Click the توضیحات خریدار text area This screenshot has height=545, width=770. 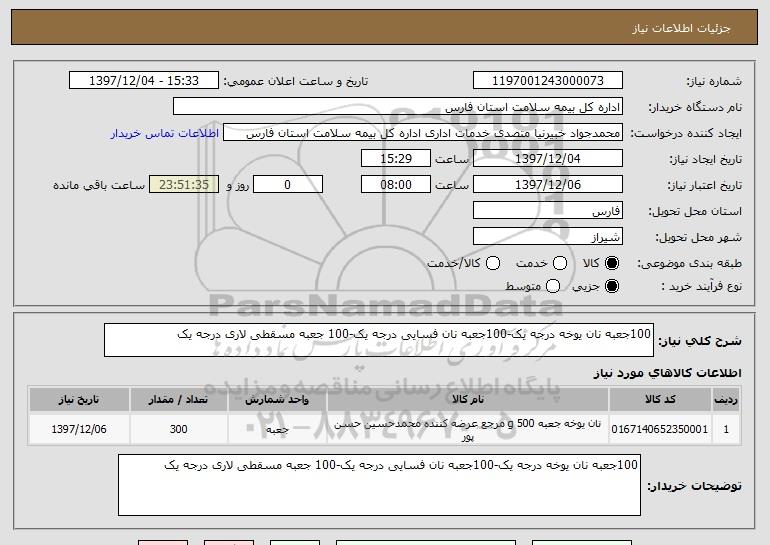(x=379, y=485)
